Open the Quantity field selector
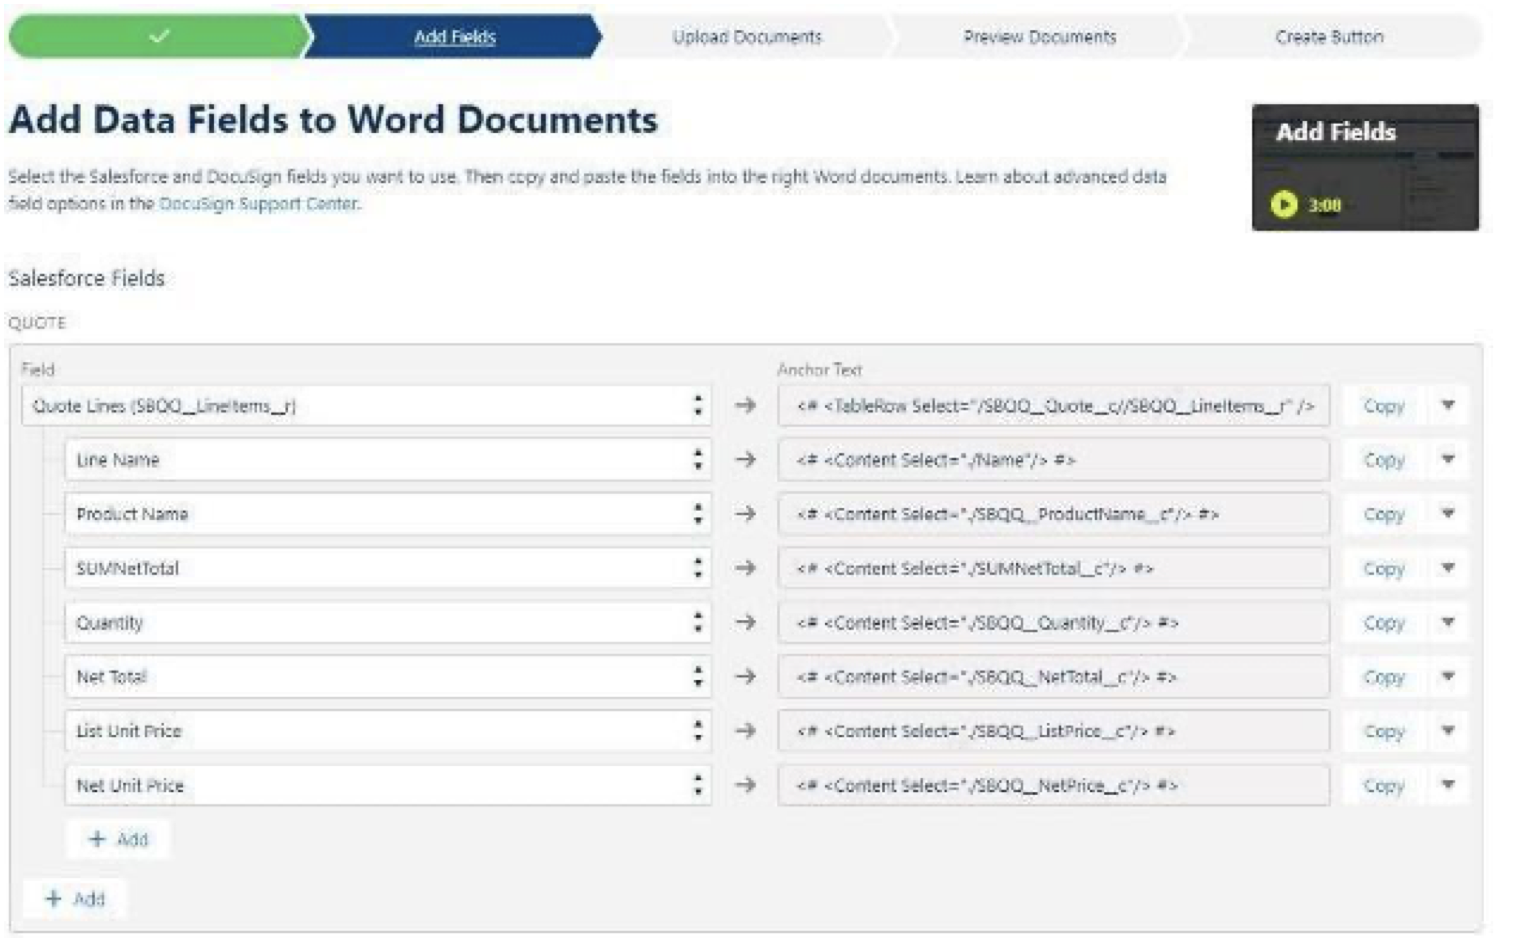The height and width of the screenshot is (940, 1514). pos(387,623)
